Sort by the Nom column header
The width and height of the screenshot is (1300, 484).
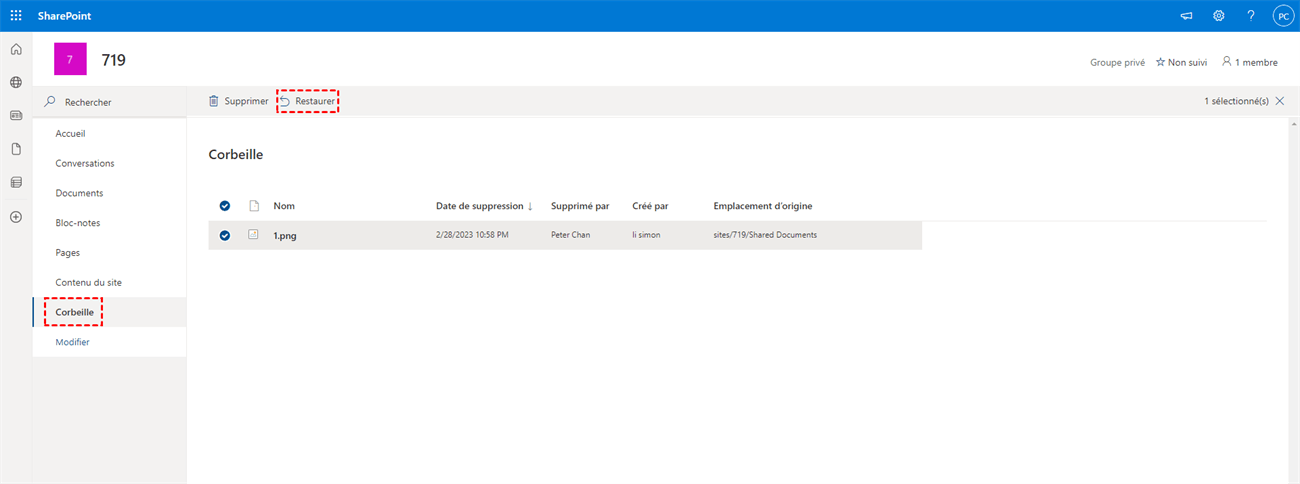pos(284,206)
